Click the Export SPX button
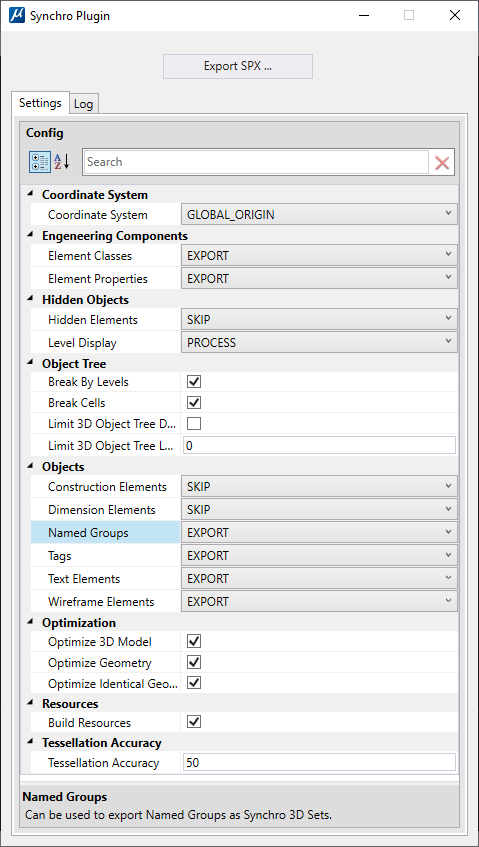This screenshot has width=479, height=847. click(x=238, y=66)
